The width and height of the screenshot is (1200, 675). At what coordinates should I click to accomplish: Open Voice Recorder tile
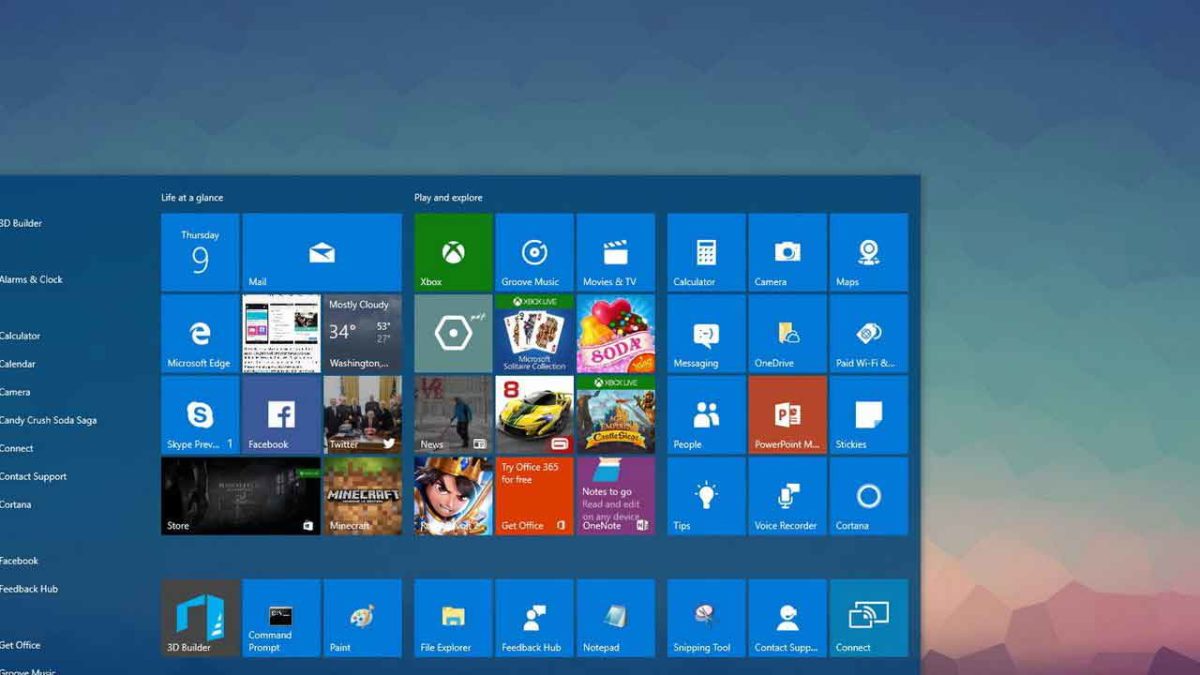[788, 496]
